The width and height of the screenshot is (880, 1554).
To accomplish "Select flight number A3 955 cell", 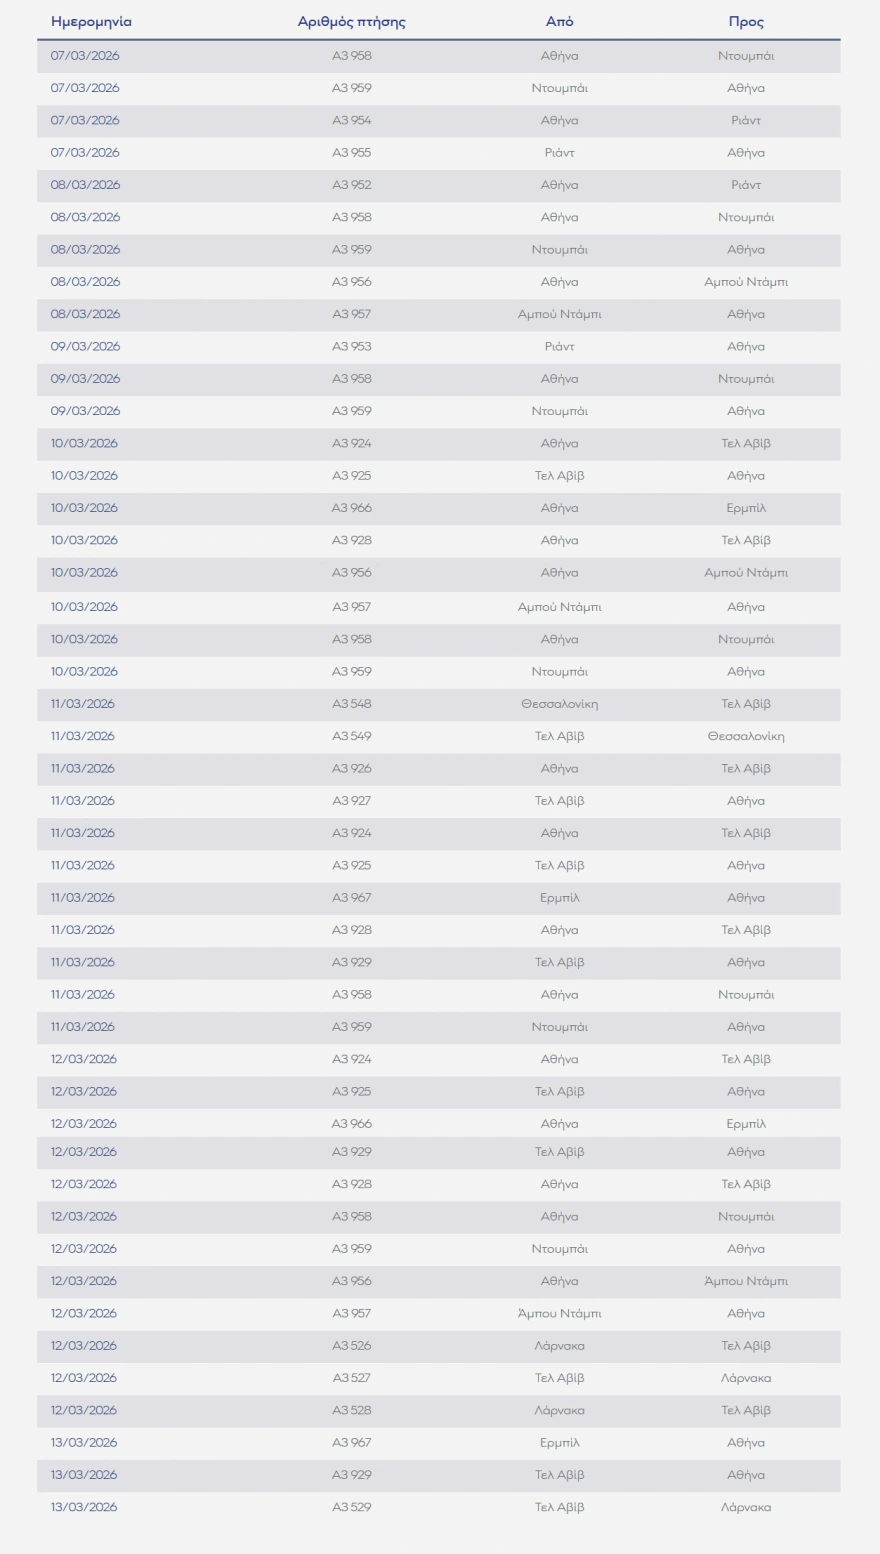I will pyautogui.click(x=352, y=153).
